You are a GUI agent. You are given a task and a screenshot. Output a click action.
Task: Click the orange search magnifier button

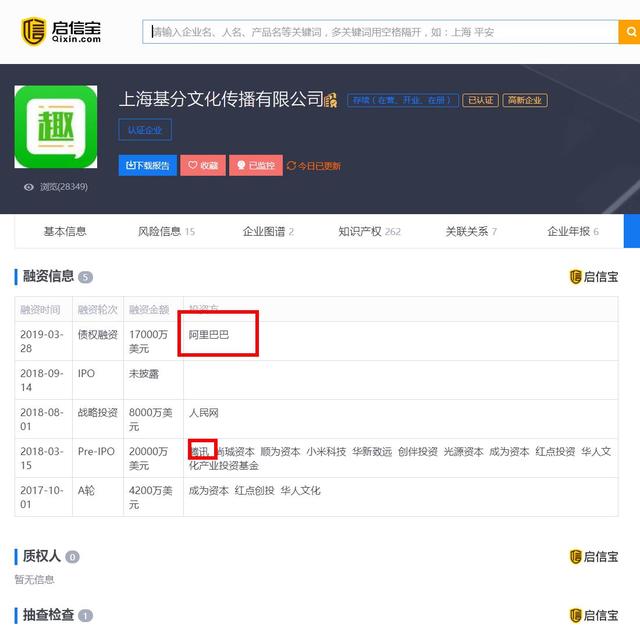[629, 32]
